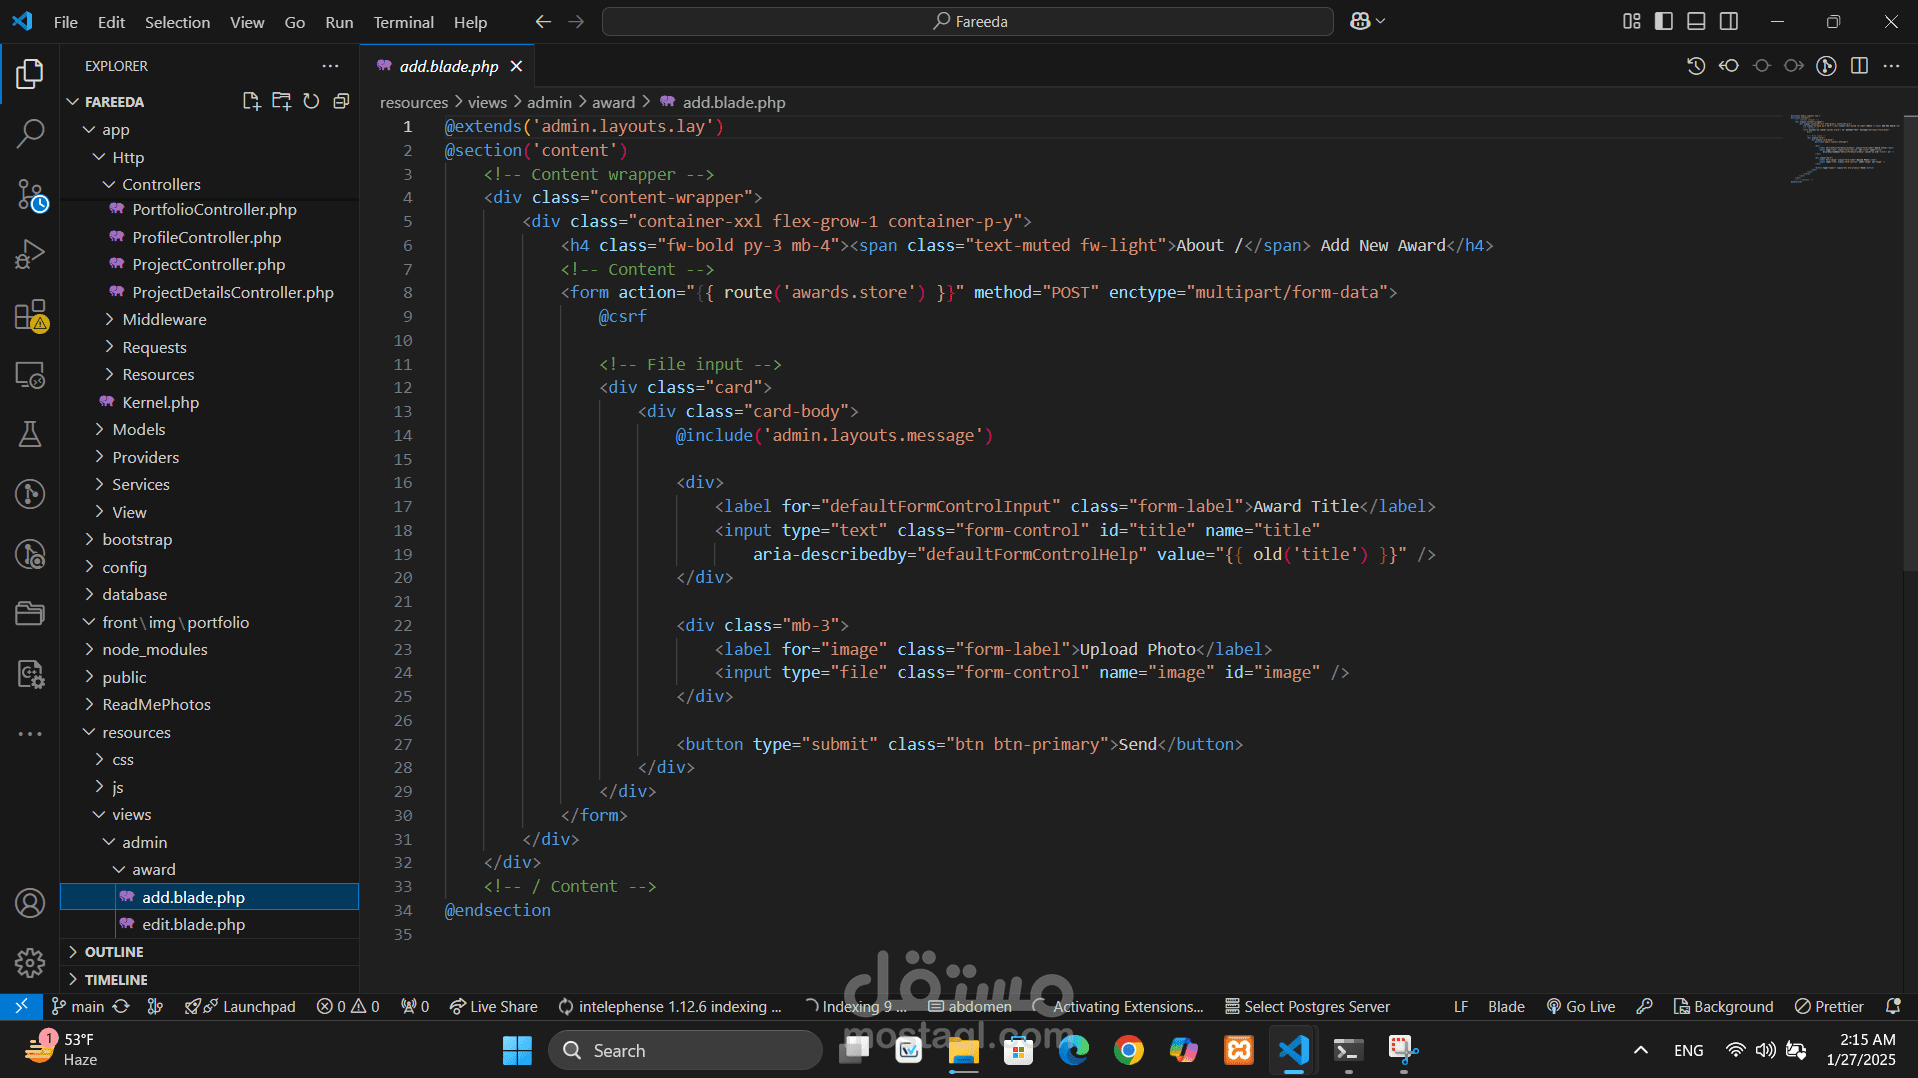Viewport: 1918px width, 1078px height.
Task: Click Go Live in status bar
Action: pyautogui.click(x=1581, y=1006)
